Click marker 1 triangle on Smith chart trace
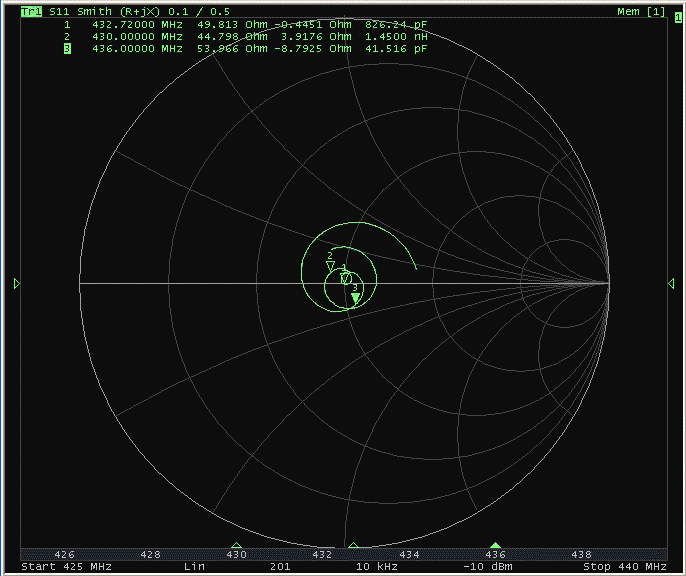 coord(345,278)
